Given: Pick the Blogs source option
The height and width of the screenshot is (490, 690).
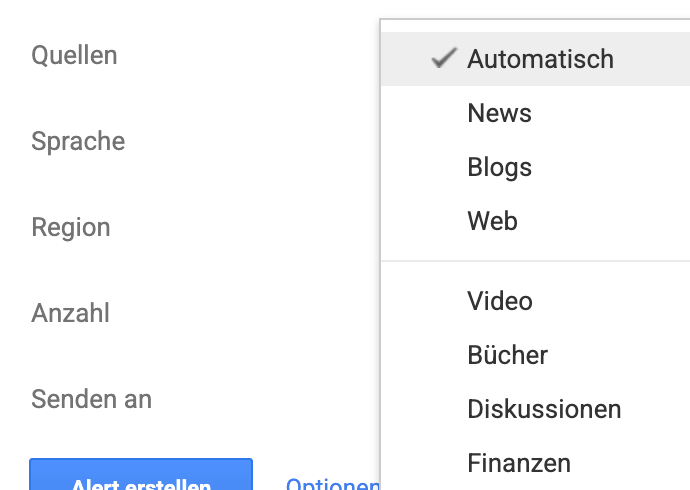Looking at the screenshot, I should (x=499, y=167).
